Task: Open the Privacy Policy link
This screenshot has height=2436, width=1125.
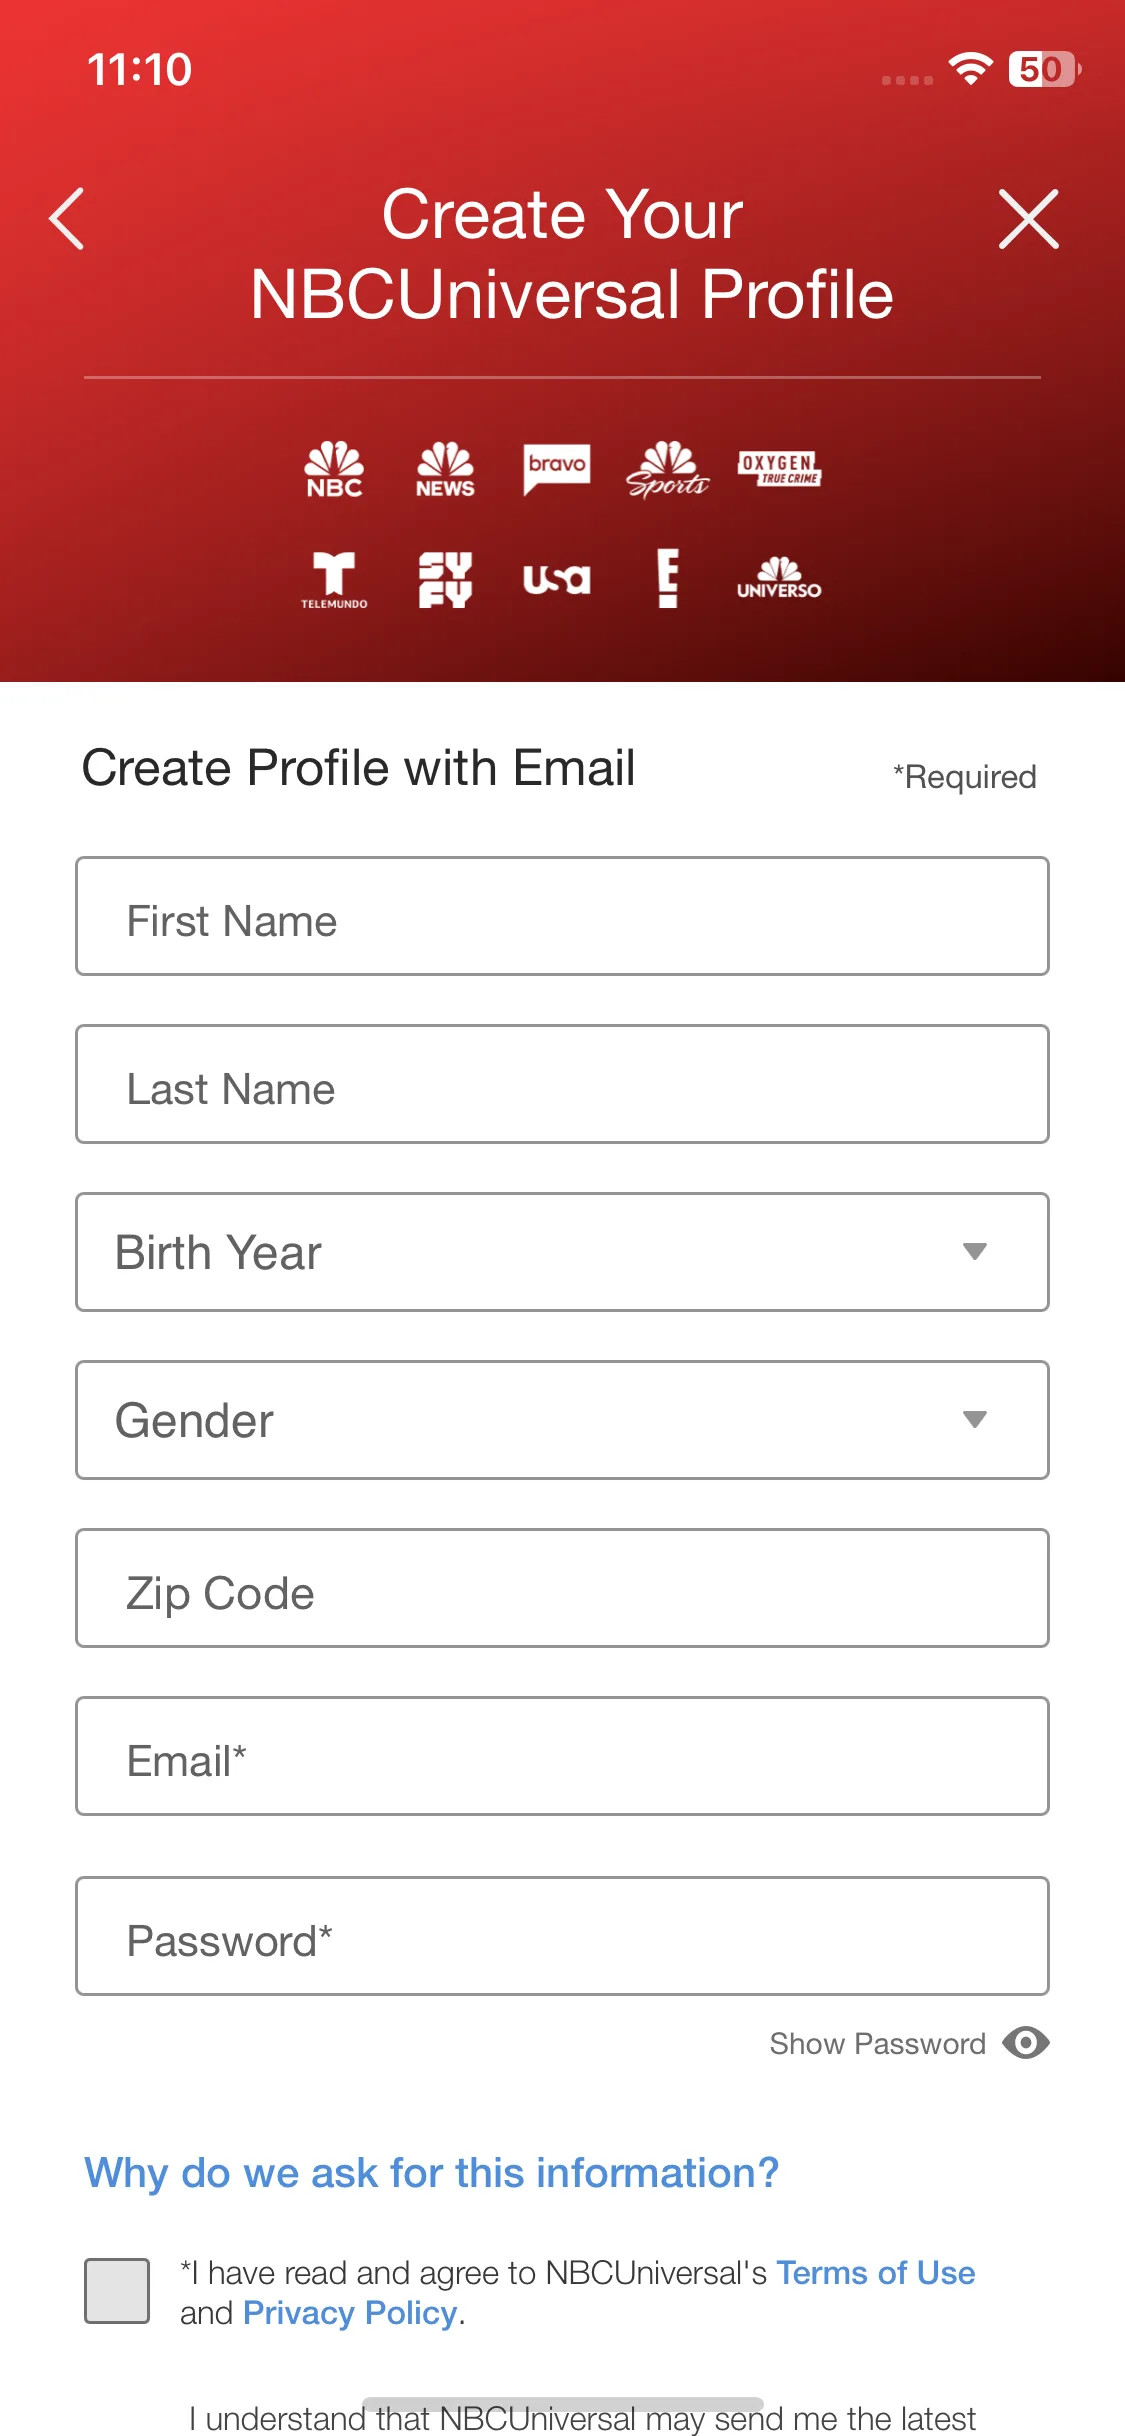Action: click(350, 2313)
